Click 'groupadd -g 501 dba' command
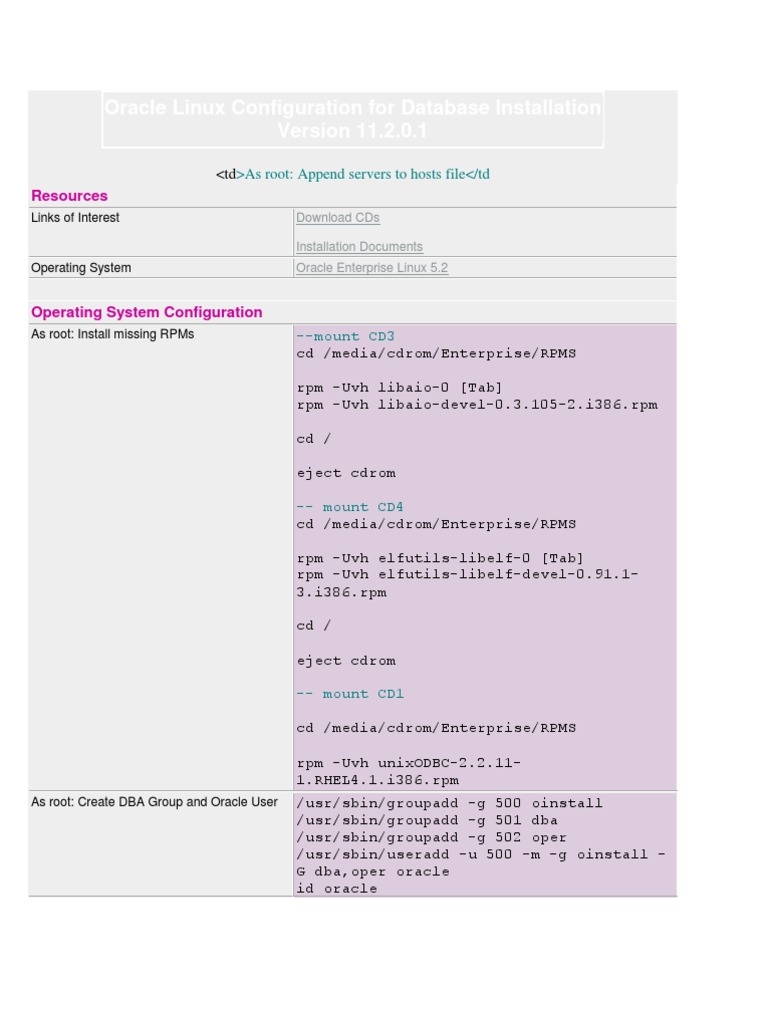The width and height of the screenshot is (768, 1024). [x=427, y=820]
